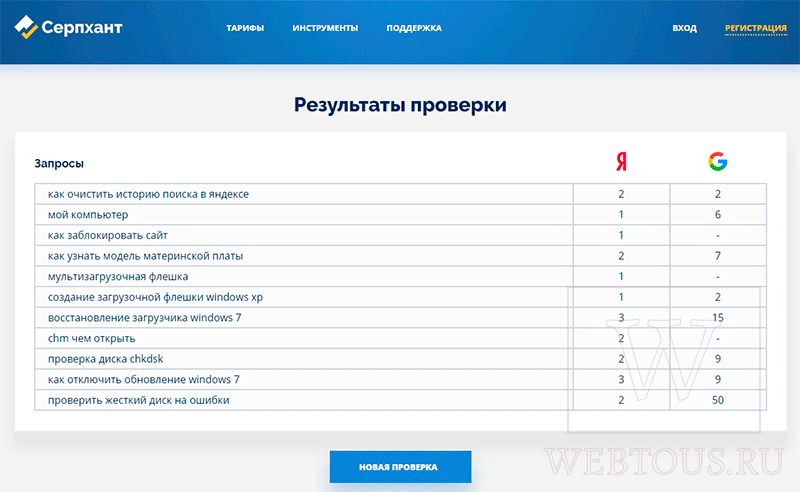Click Google position 2 for windows xp query

click(x=717, y=297)
